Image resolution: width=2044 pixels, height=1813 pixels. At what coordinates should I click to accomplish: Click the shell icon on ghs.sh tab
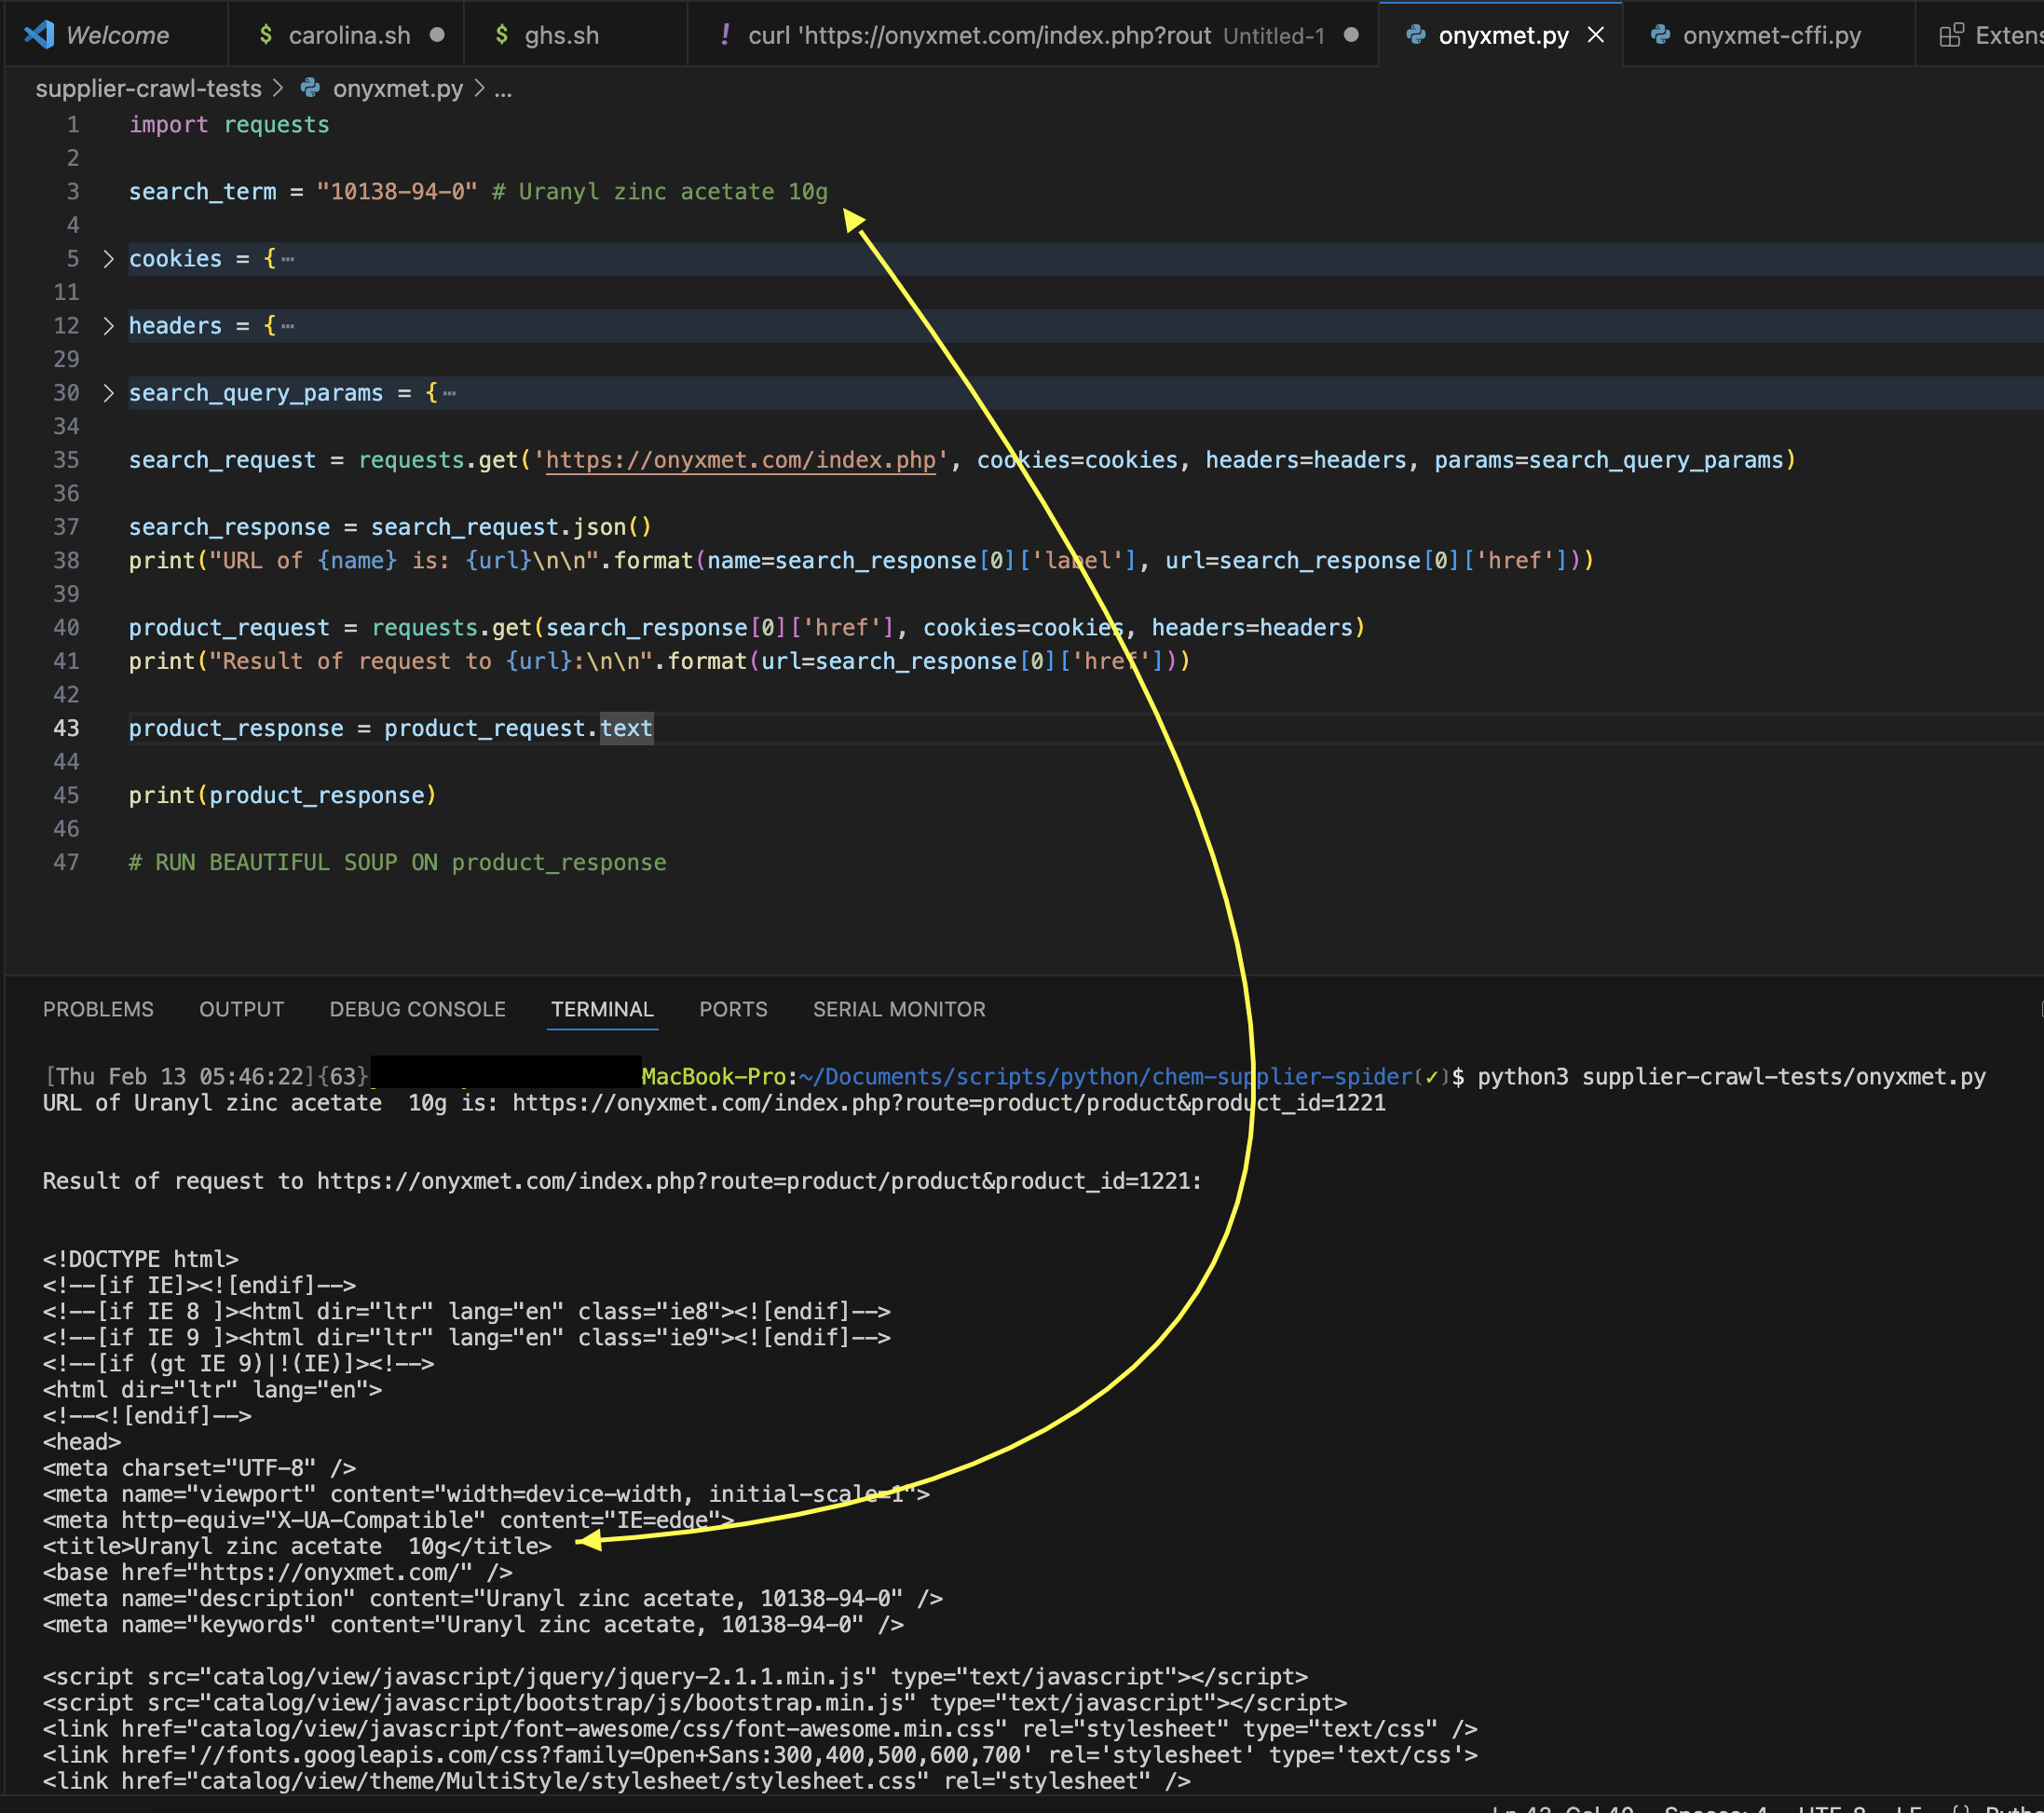tap(501, 35)
